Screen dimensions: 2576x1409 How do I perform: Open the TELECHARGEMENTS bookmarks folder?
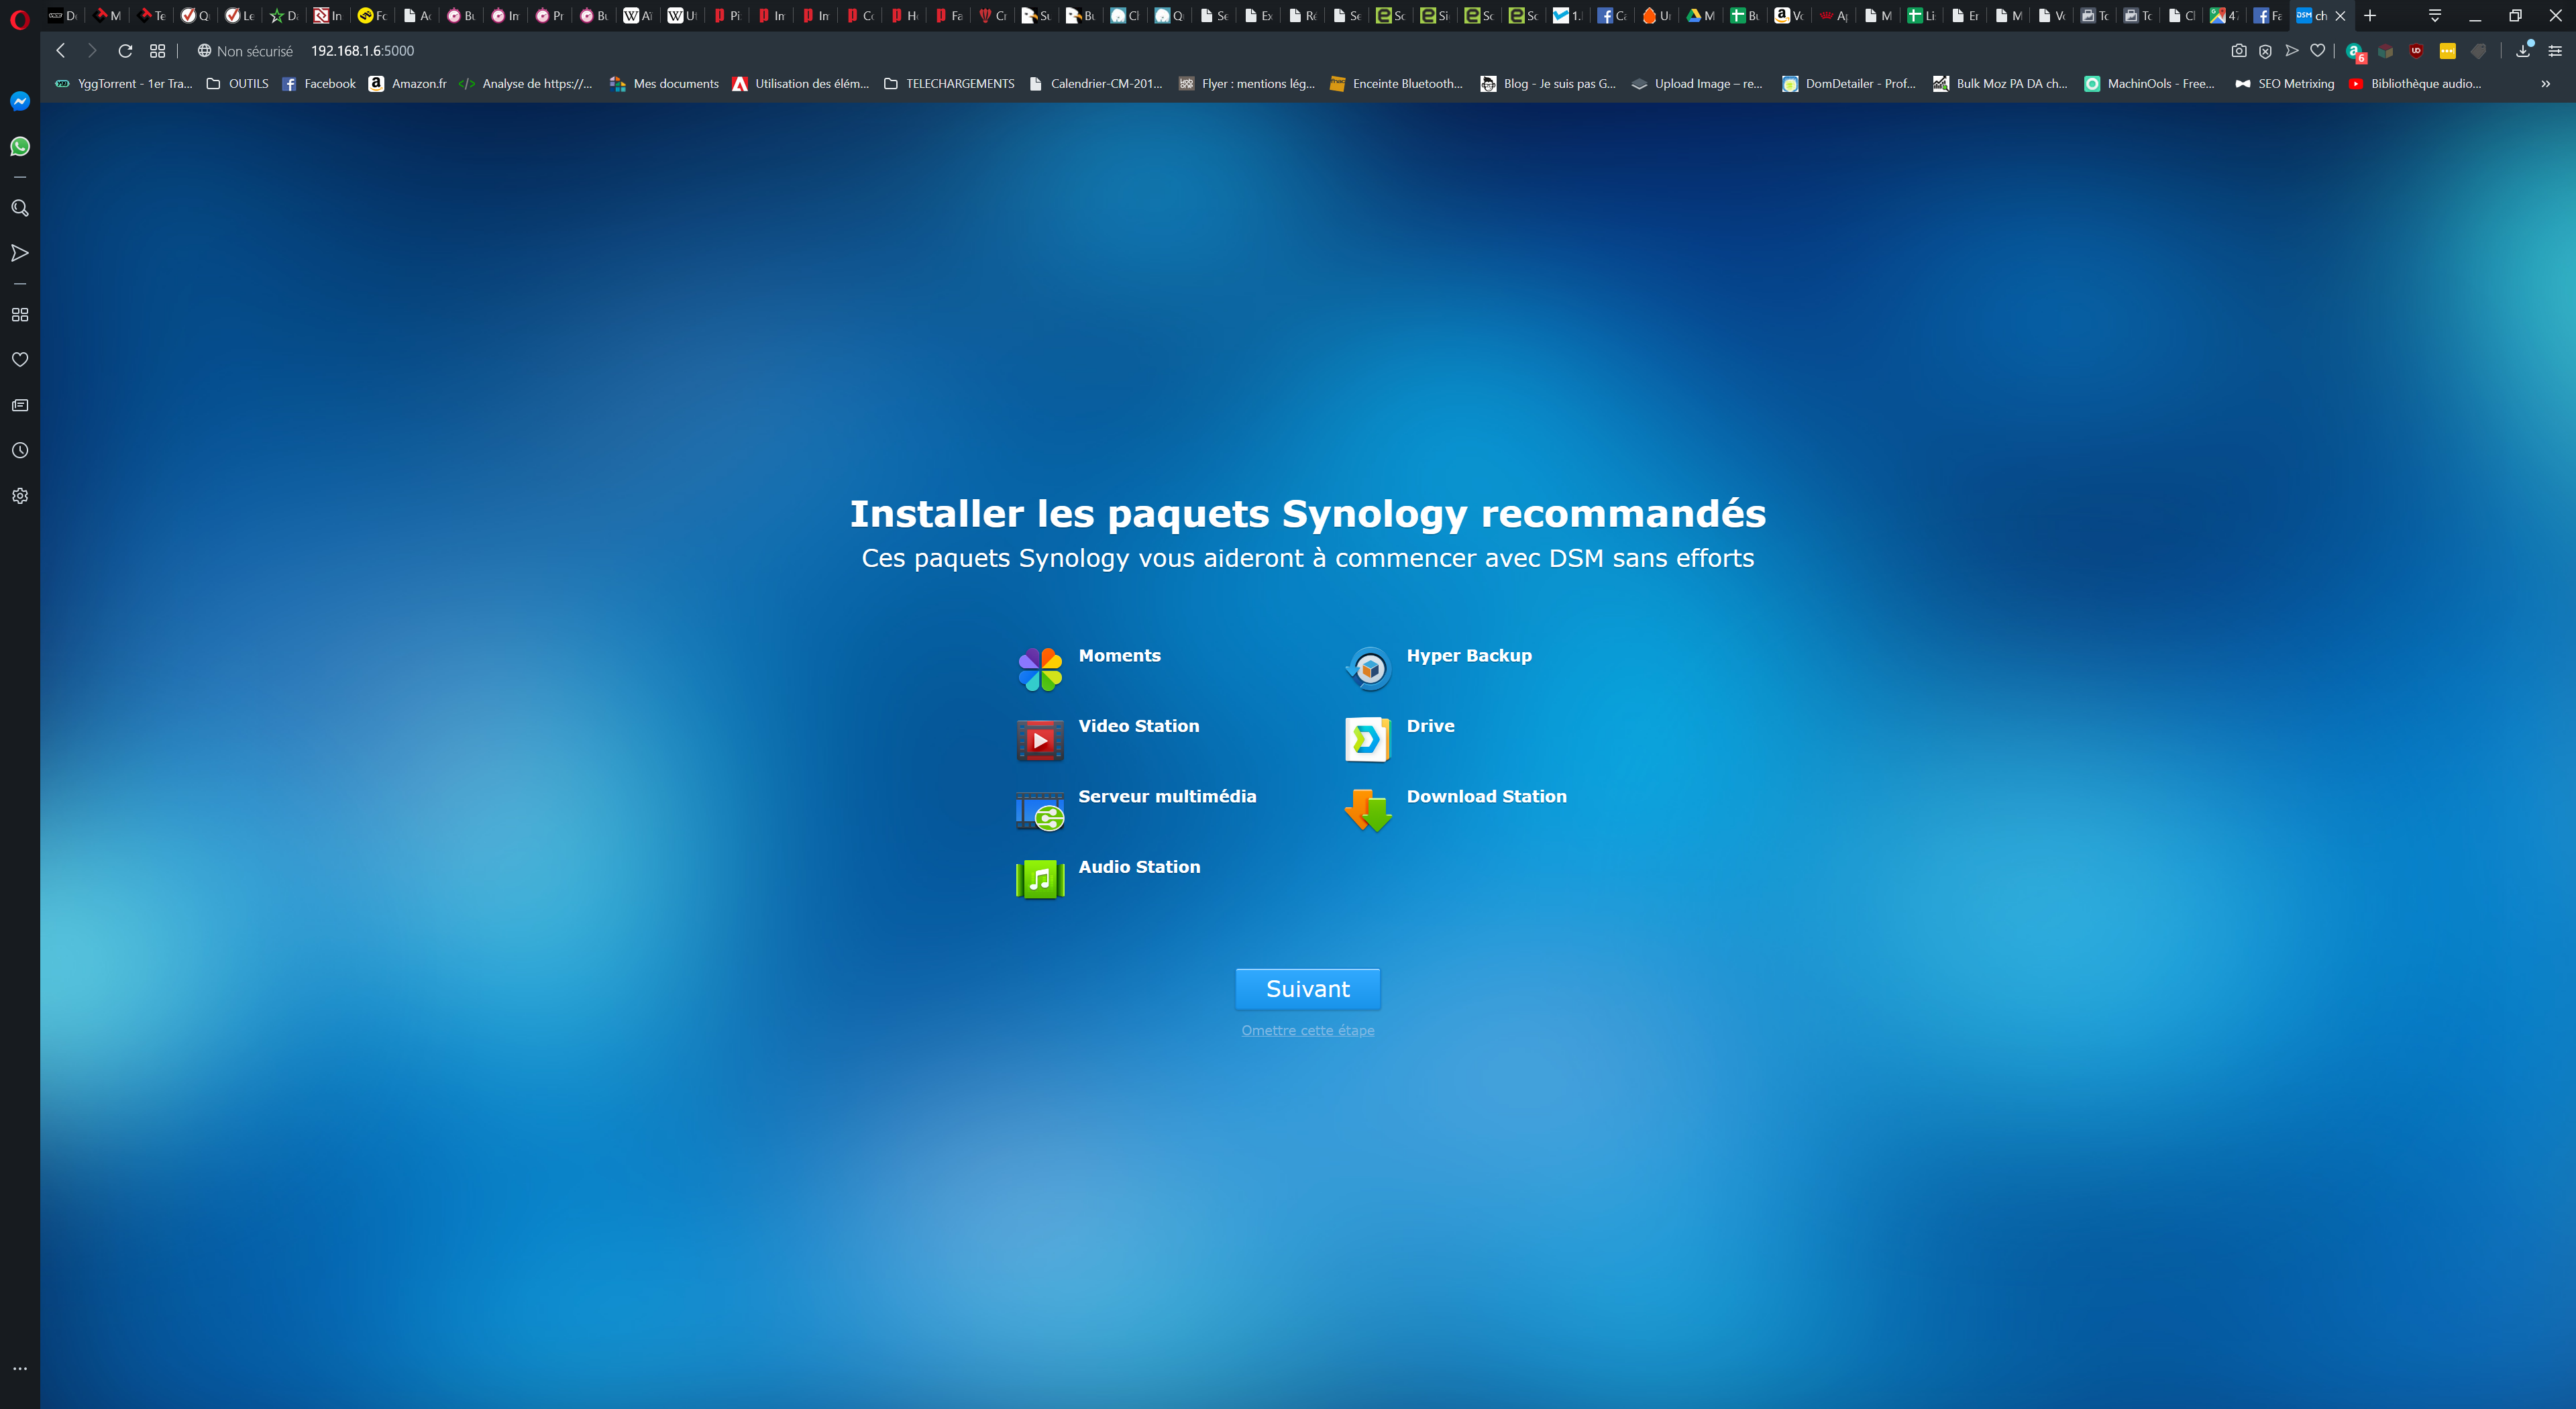click(x=949, y=84)
